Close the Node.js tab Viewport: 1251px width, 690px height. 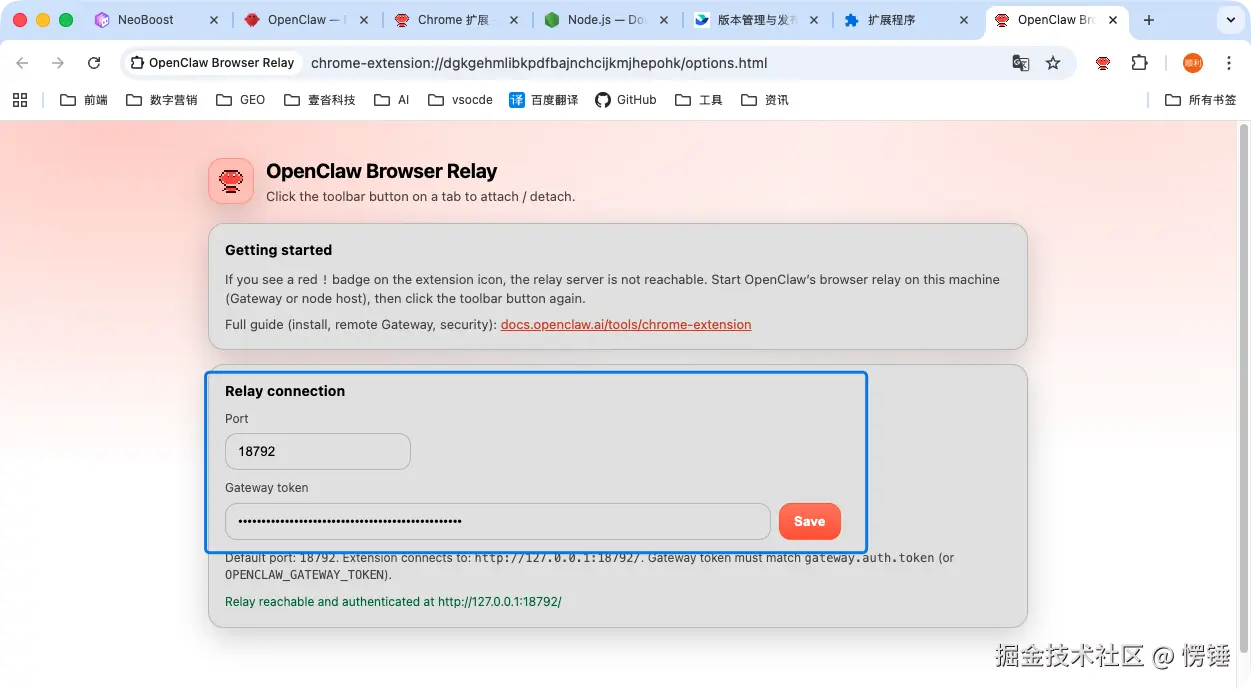tap(664, 20)
